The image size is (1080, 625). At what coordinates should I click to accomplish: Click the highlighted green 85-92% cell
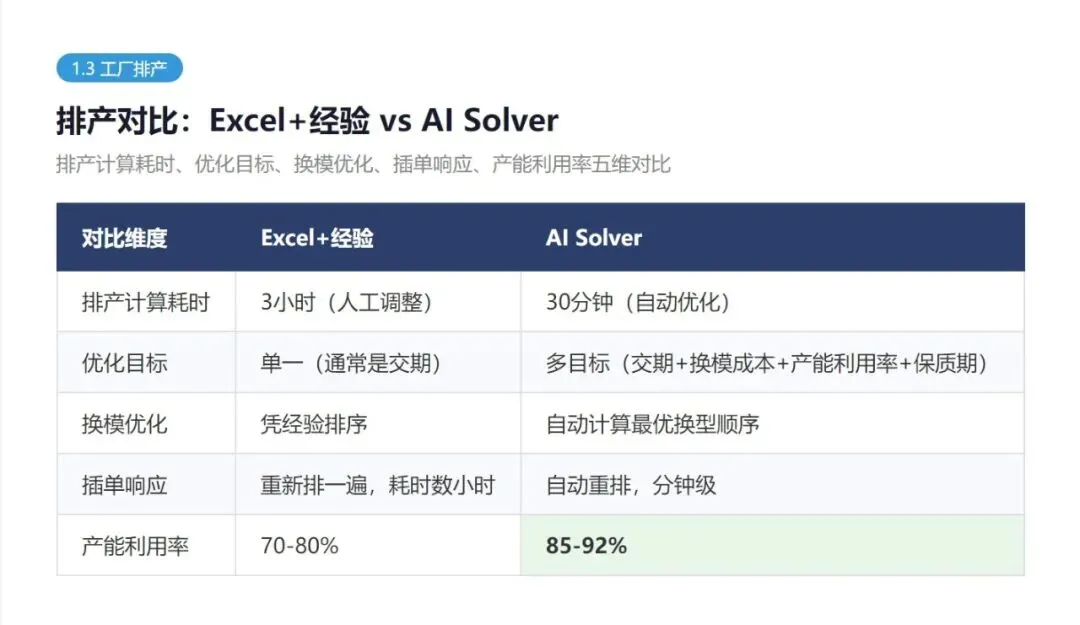point(772,545)
